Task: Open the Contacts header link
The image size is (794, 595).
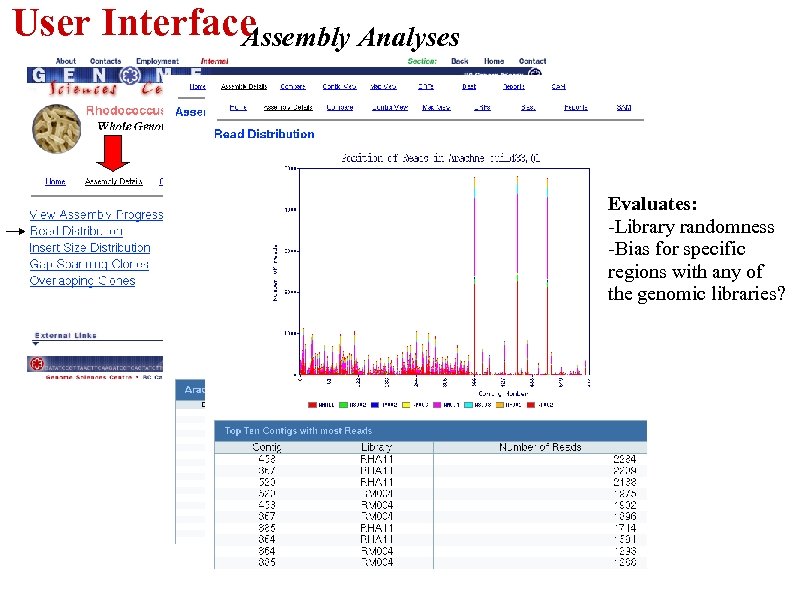Action: [x=105, y=61]
